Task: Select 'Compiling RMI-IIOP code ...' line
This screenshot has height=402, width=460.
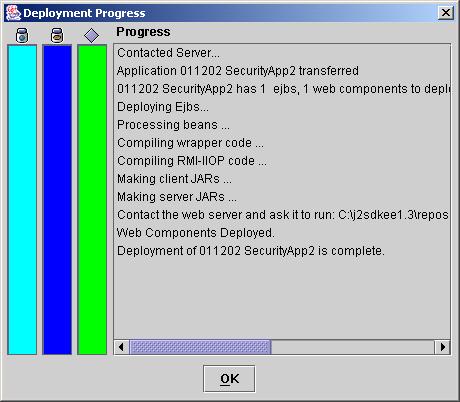Action: (192, 161)
